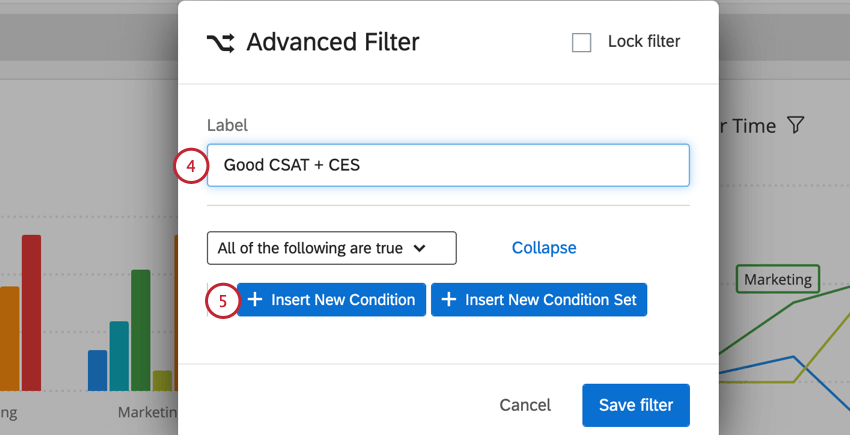Cancel the advanced filter dialog
This screenshot has width=850, height=435.
point(525,405)
